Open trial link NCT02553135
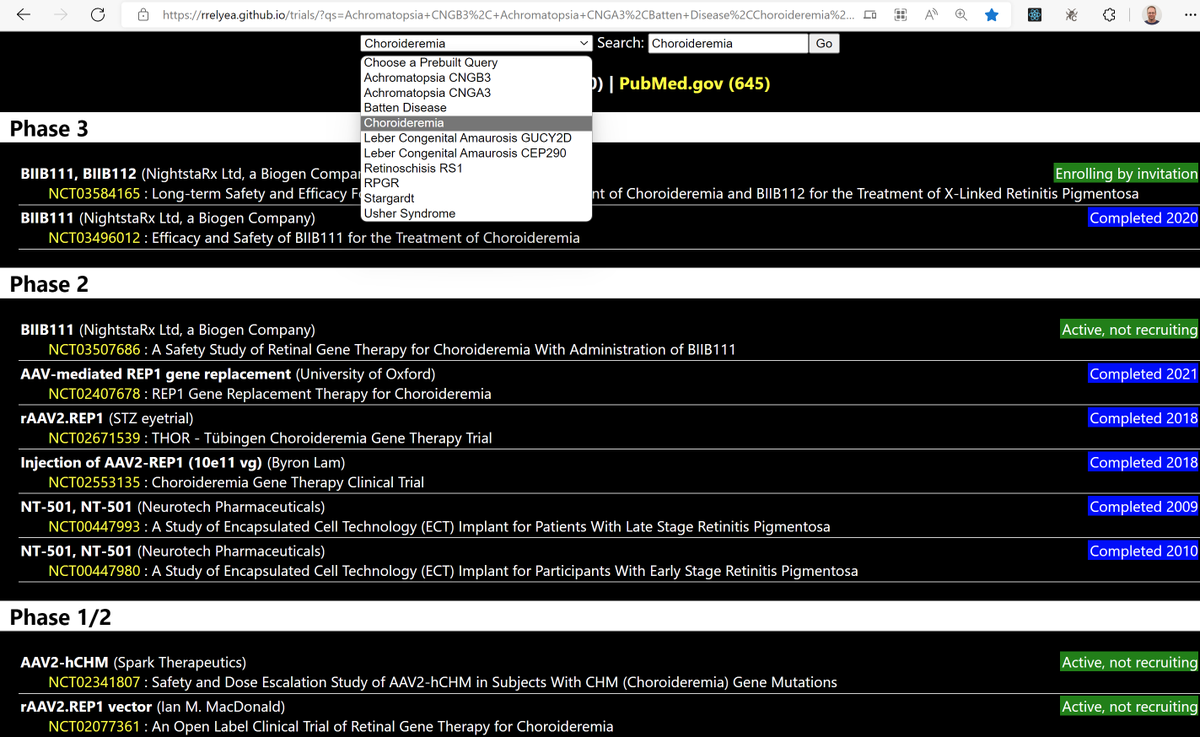The height and width of the screenshot is (737, 1200). [x=94, y=482]
